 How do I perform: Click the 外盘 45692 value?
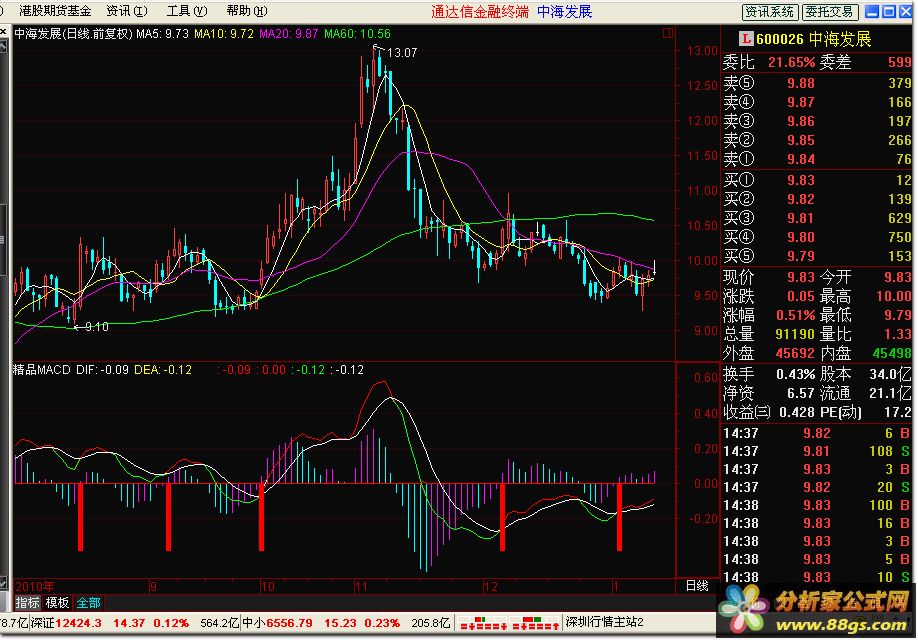(x=794, y=353)
